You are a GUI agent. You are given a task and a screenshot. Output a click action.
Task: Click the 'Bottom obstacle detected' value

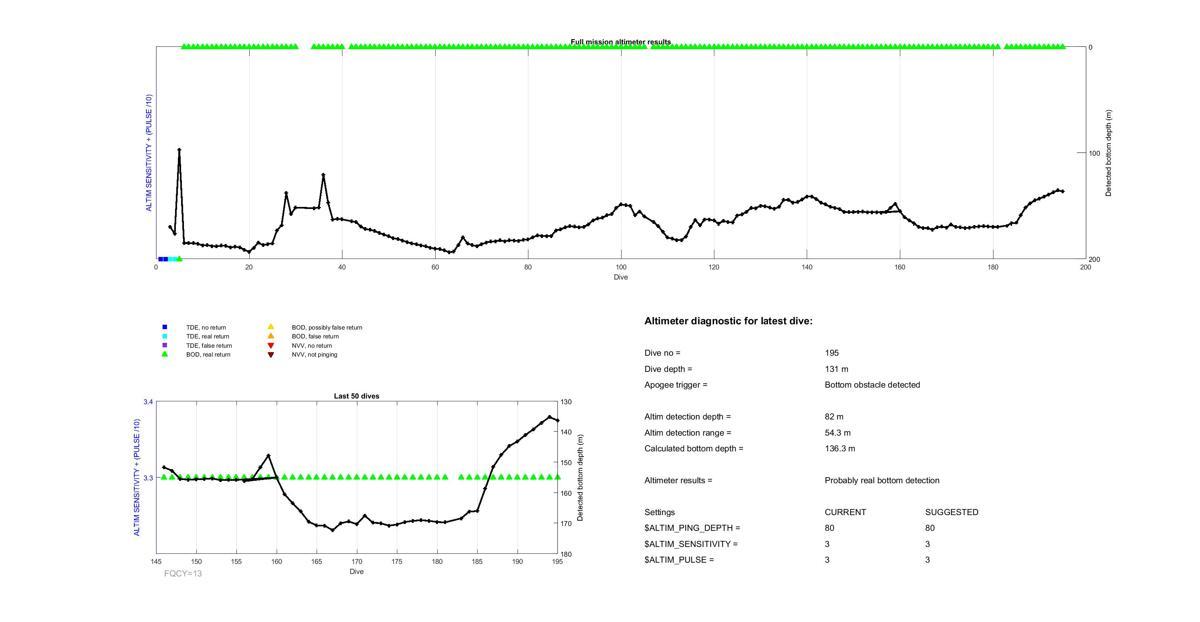[x=873, y=385]
